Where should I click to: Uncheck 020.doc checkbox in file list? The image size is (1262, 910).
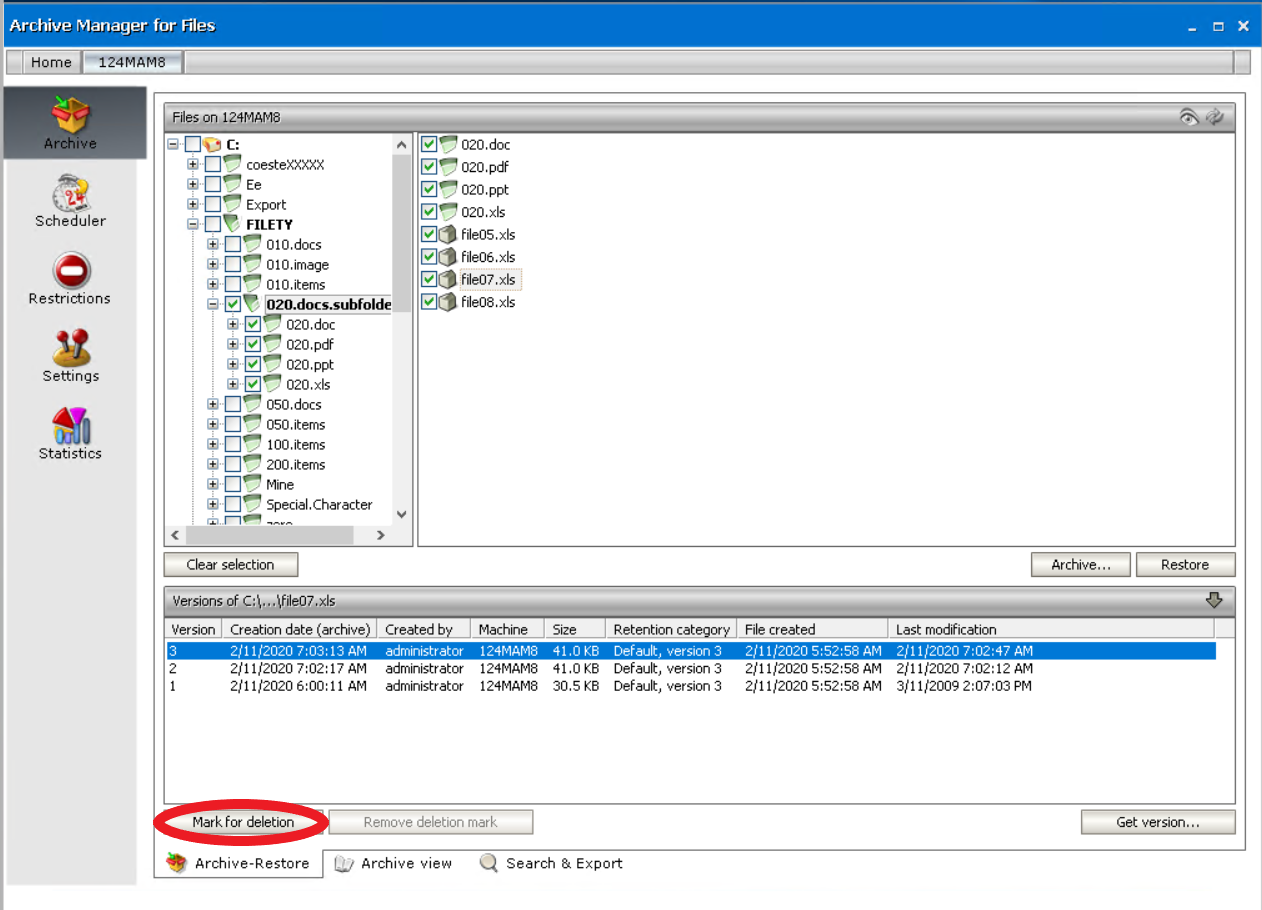point(429,144)
